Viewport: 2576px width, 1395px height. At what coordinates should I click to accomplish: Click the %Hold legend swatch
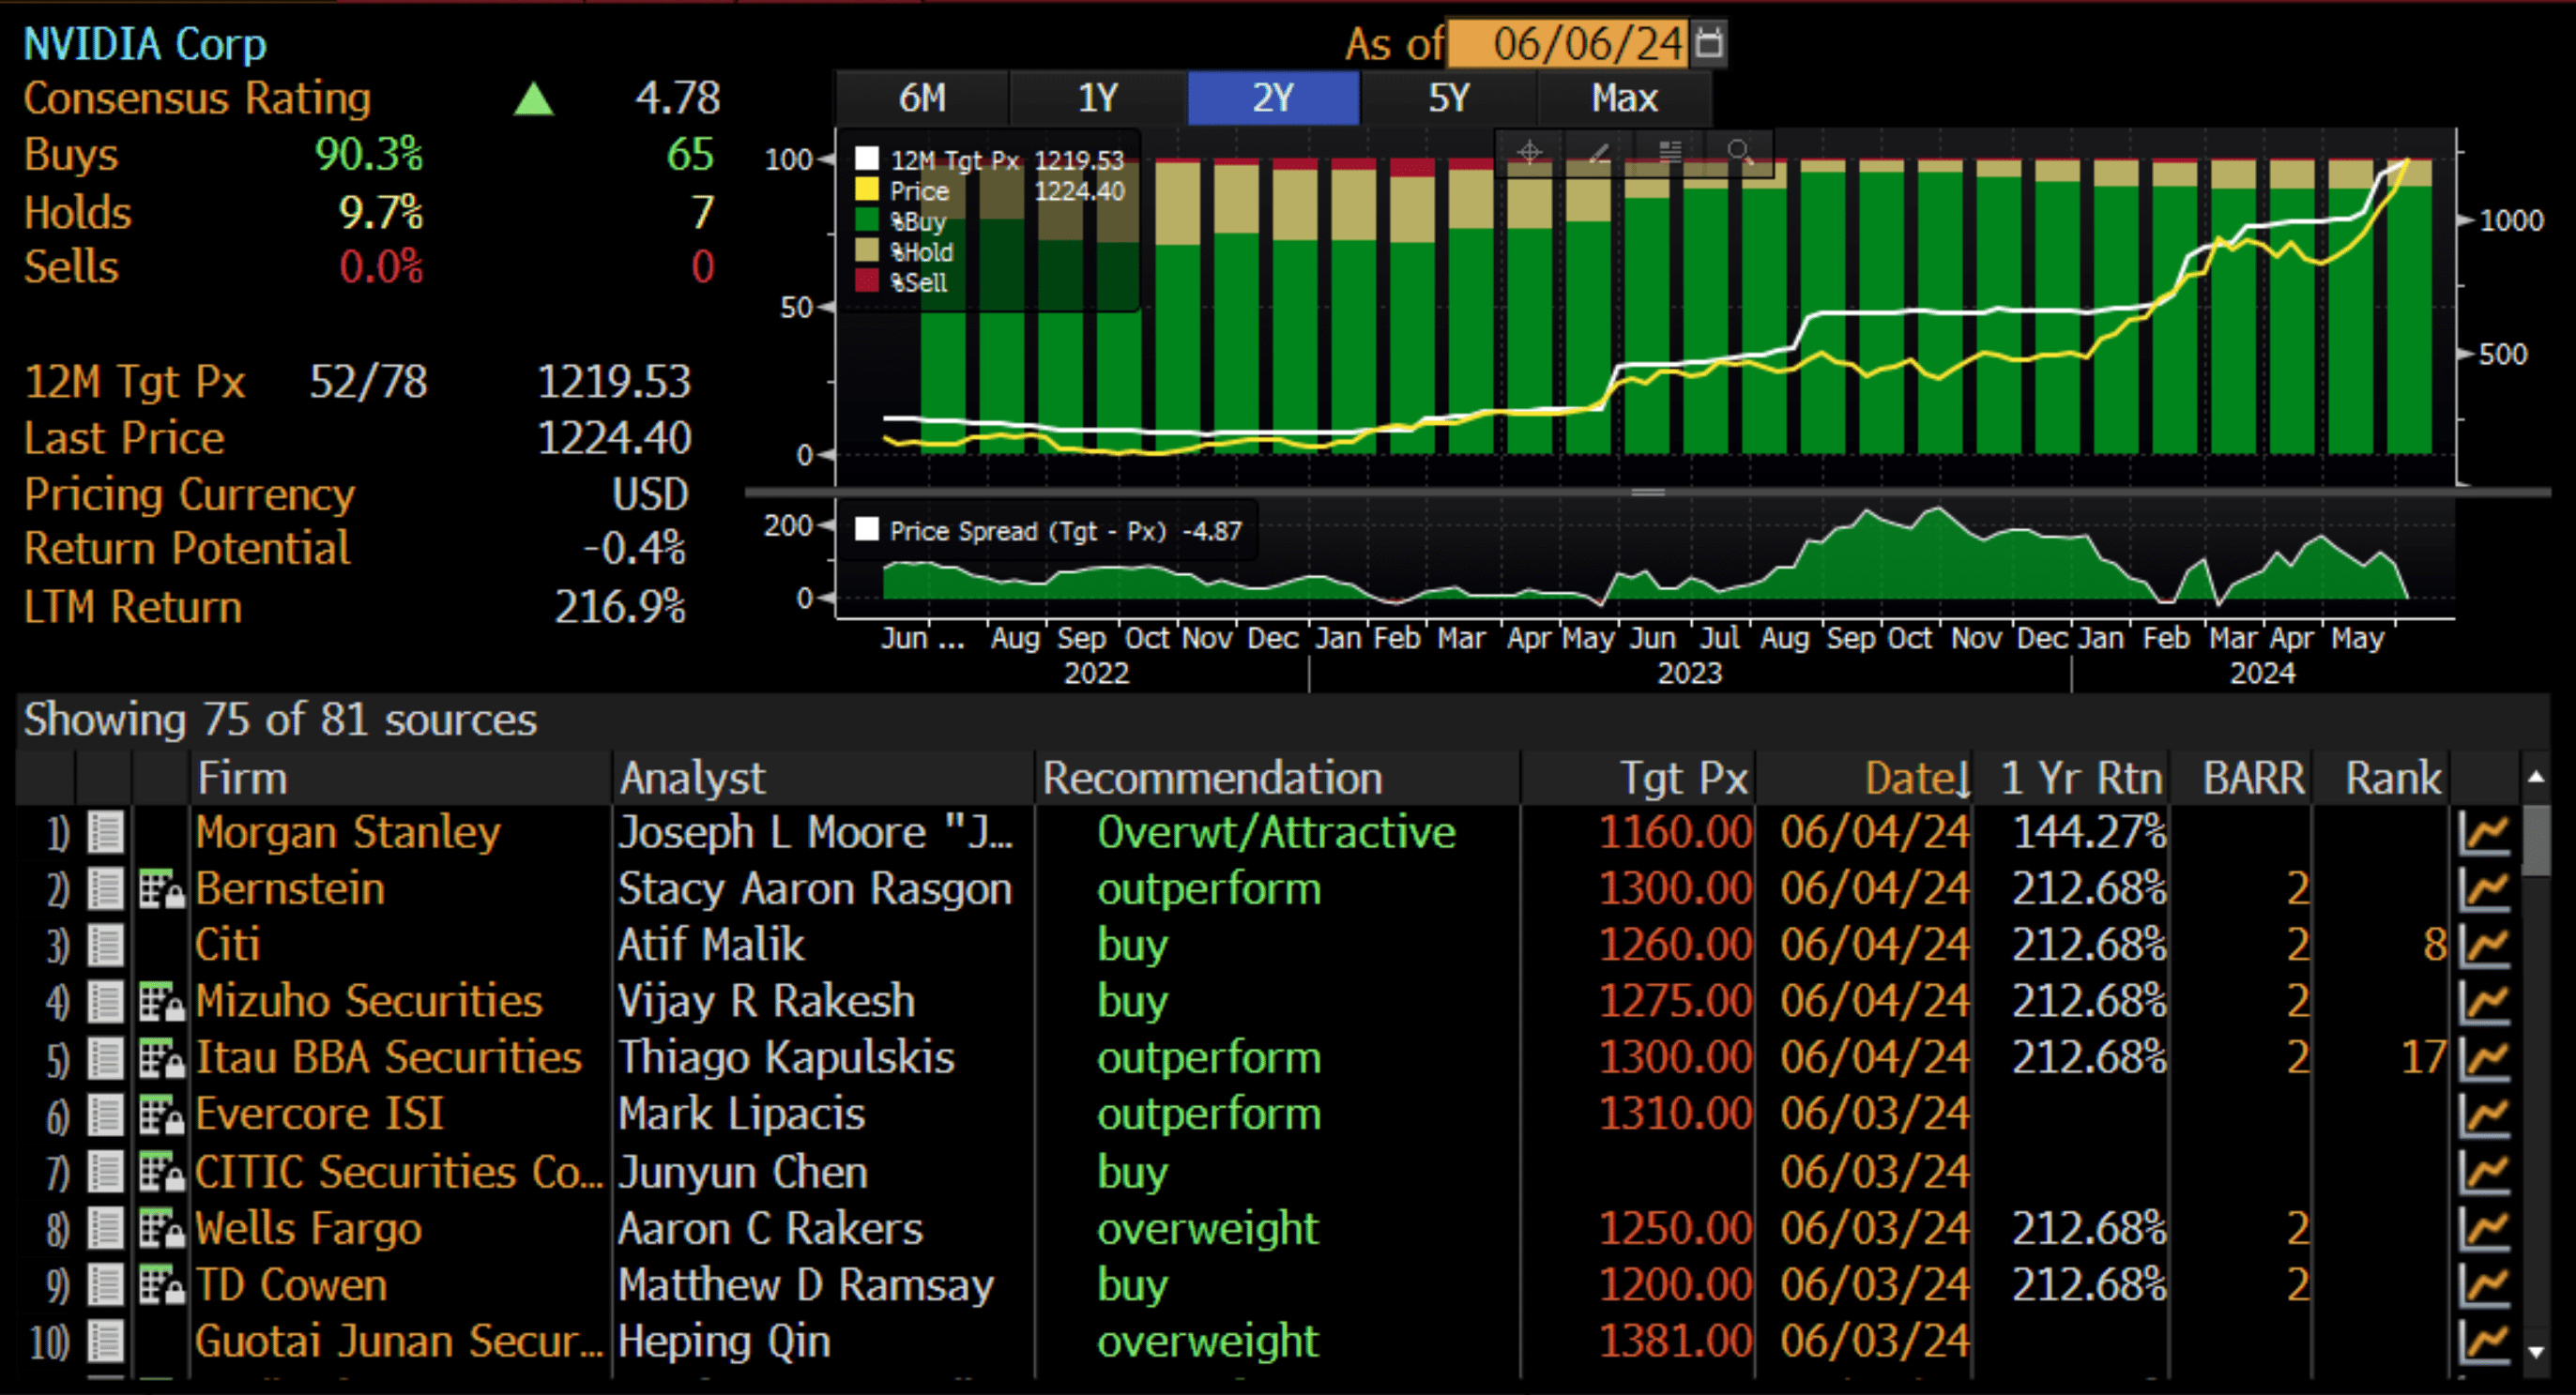tap(867, 251)
